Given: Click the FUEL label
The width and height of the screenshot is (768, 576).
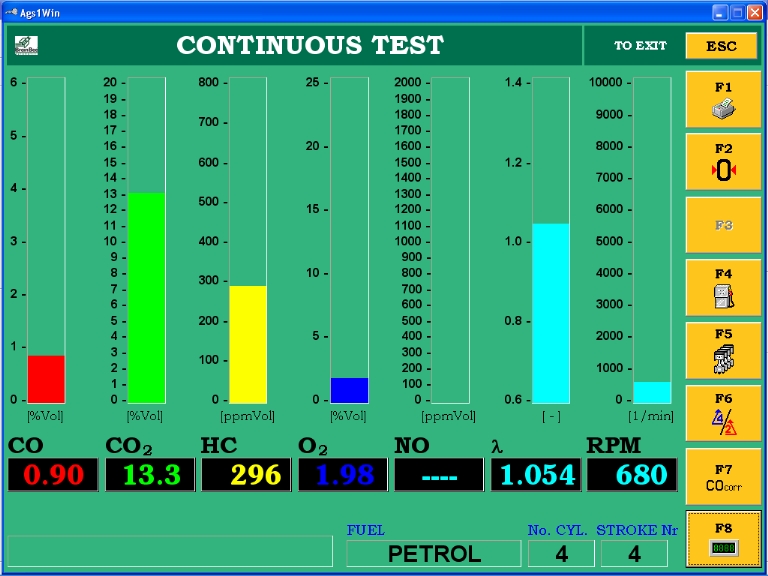Looking at the screenshot, I should tap(366, 530).
